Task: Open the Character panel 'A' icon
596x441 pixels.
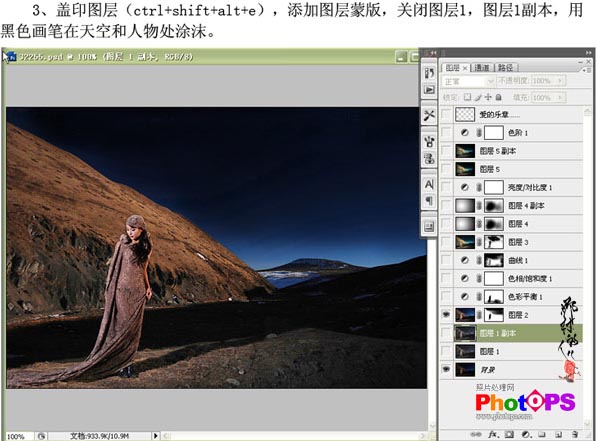Action: (x=429, y=184)
